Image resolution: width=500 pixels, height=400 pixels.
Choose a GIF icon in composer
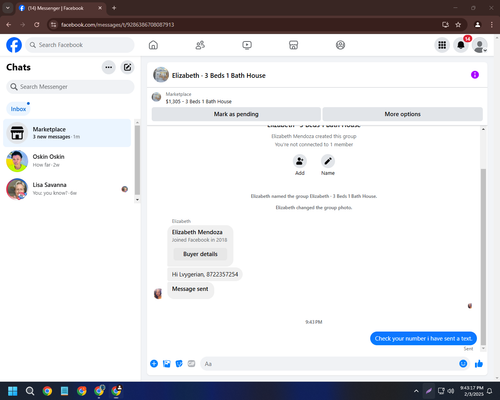(x=191, y=364)
